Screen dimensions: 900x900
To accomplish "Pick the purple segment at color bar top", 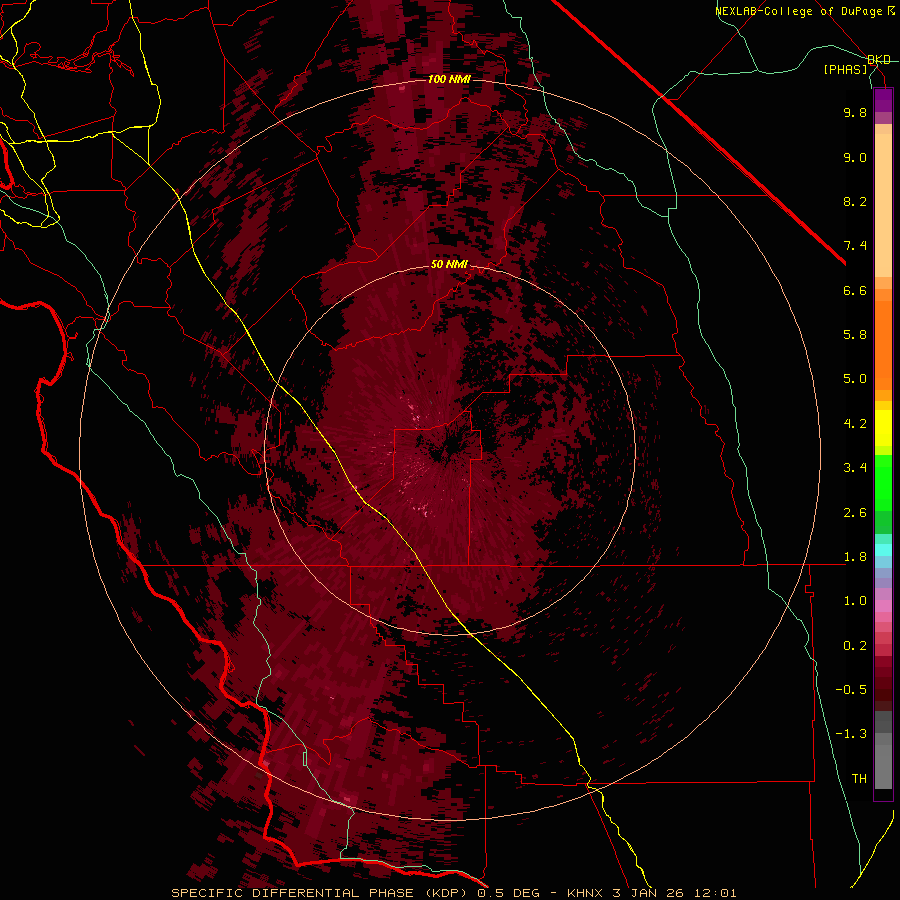I will tap(883, 100).
